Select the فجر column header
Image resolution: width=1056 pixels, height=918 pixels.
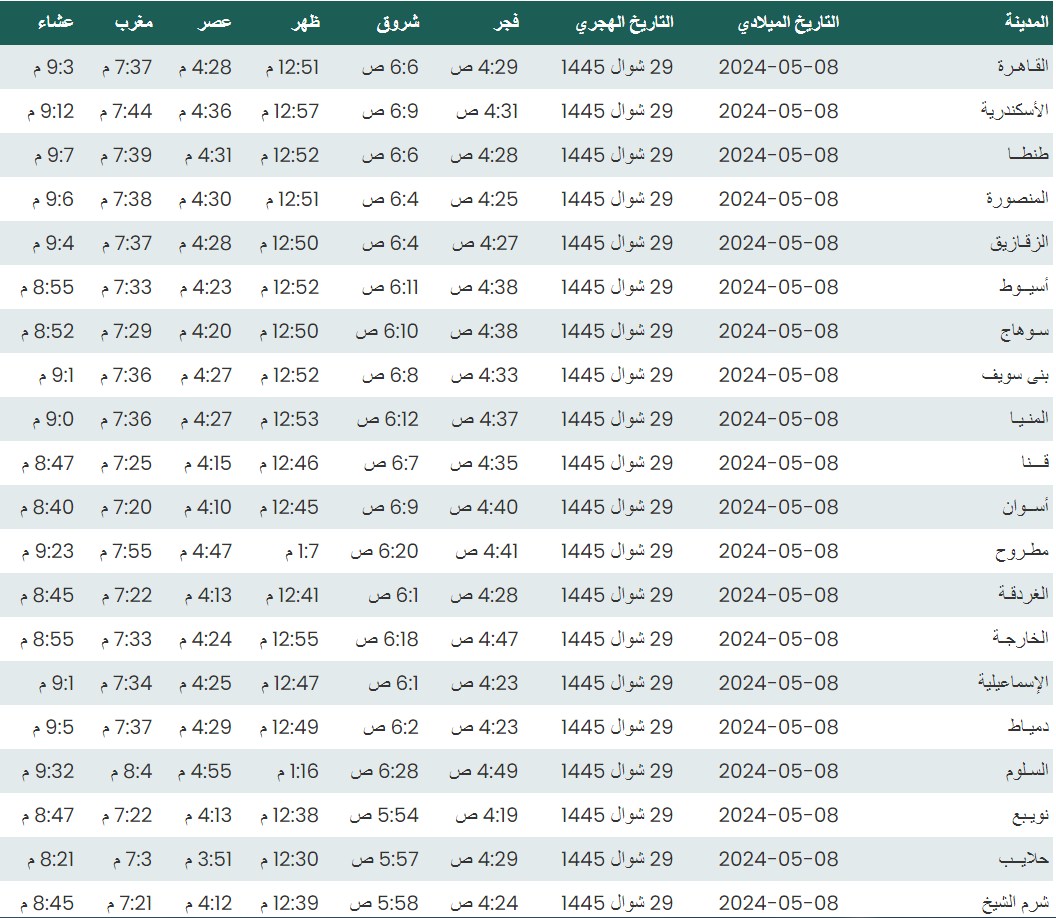(x=503, y=22)
